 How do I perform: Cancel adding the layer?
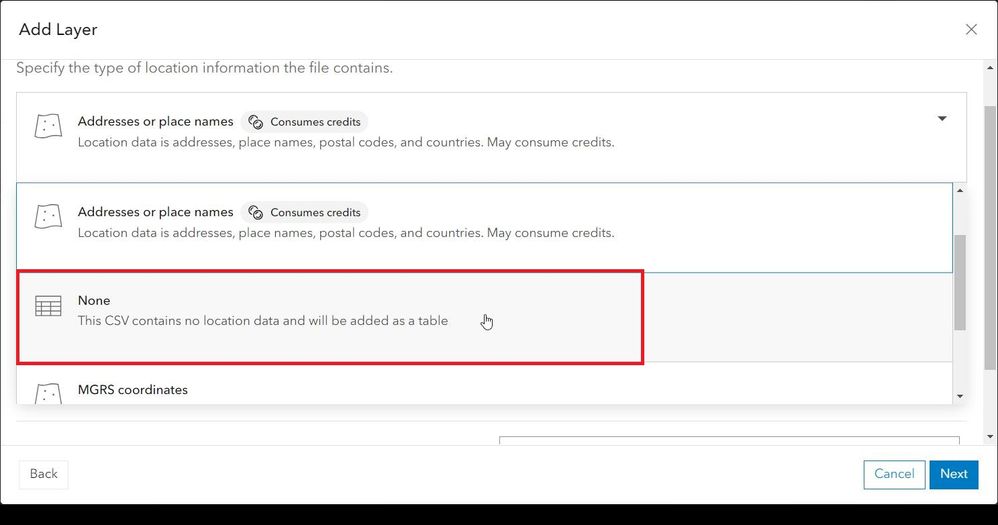[x=894, y=474]
